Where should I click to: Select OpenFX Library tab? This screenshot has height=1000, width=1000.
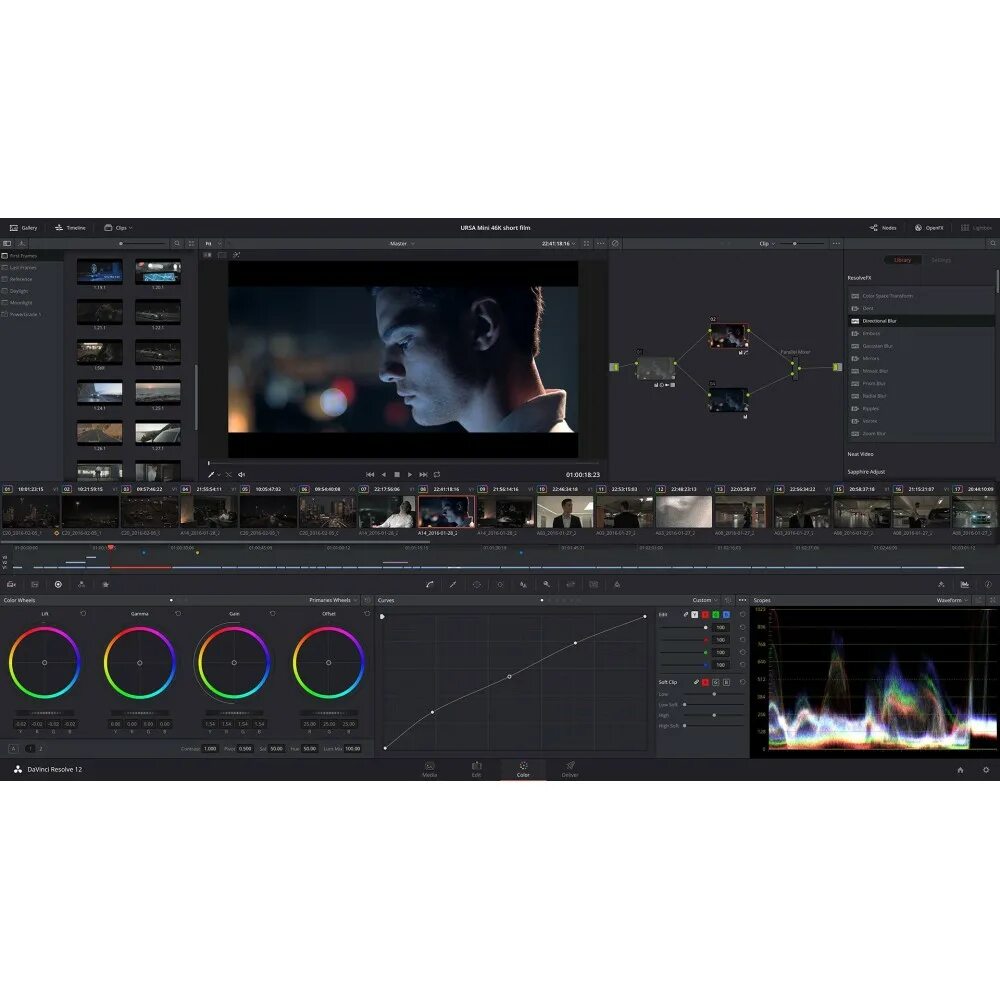(x=902, y=260)
